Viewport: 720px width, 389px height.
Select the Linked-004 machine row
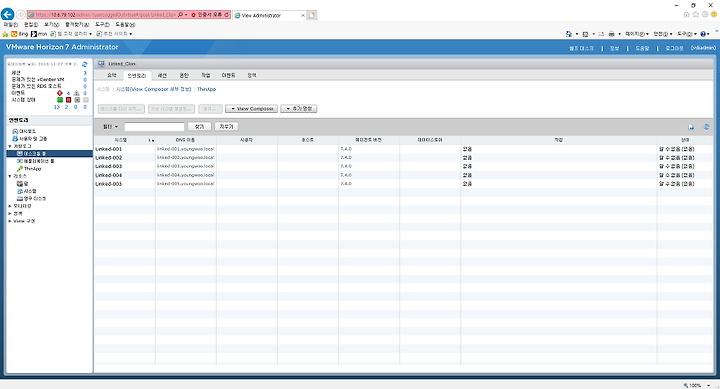coord(404,175)
